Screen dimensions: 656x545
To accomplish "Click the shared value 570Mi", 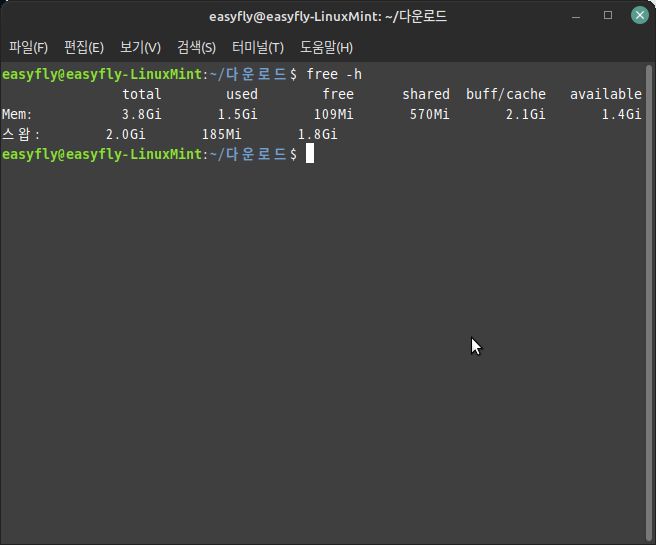I will pos(430,114).
